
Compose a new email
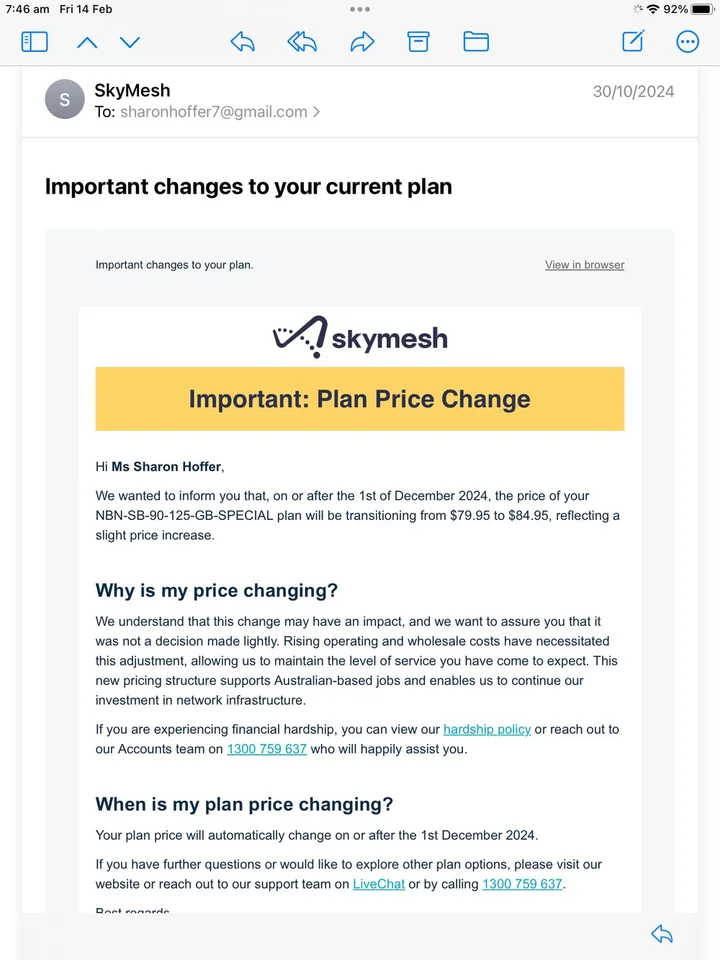click(633, 41)
